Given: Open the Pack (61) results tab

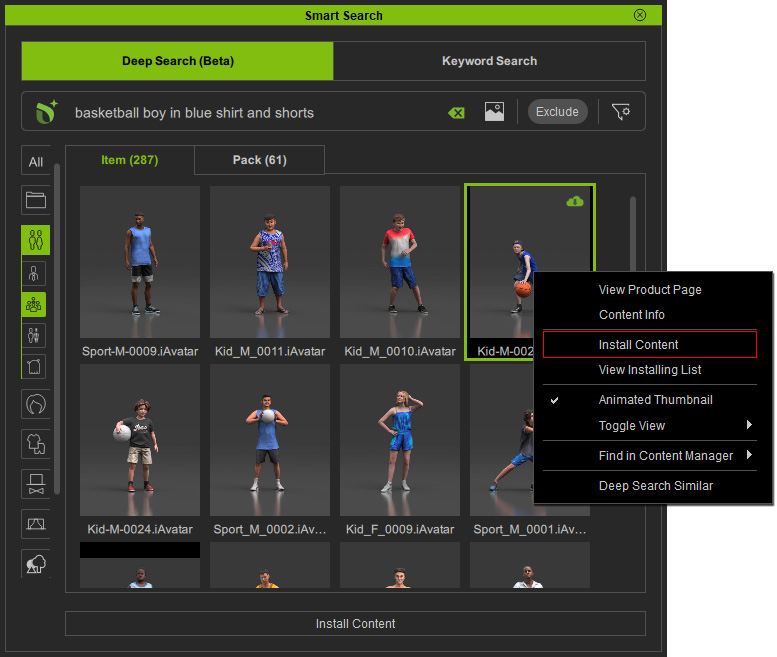Looking at the screenshot, I should (260, 160).
